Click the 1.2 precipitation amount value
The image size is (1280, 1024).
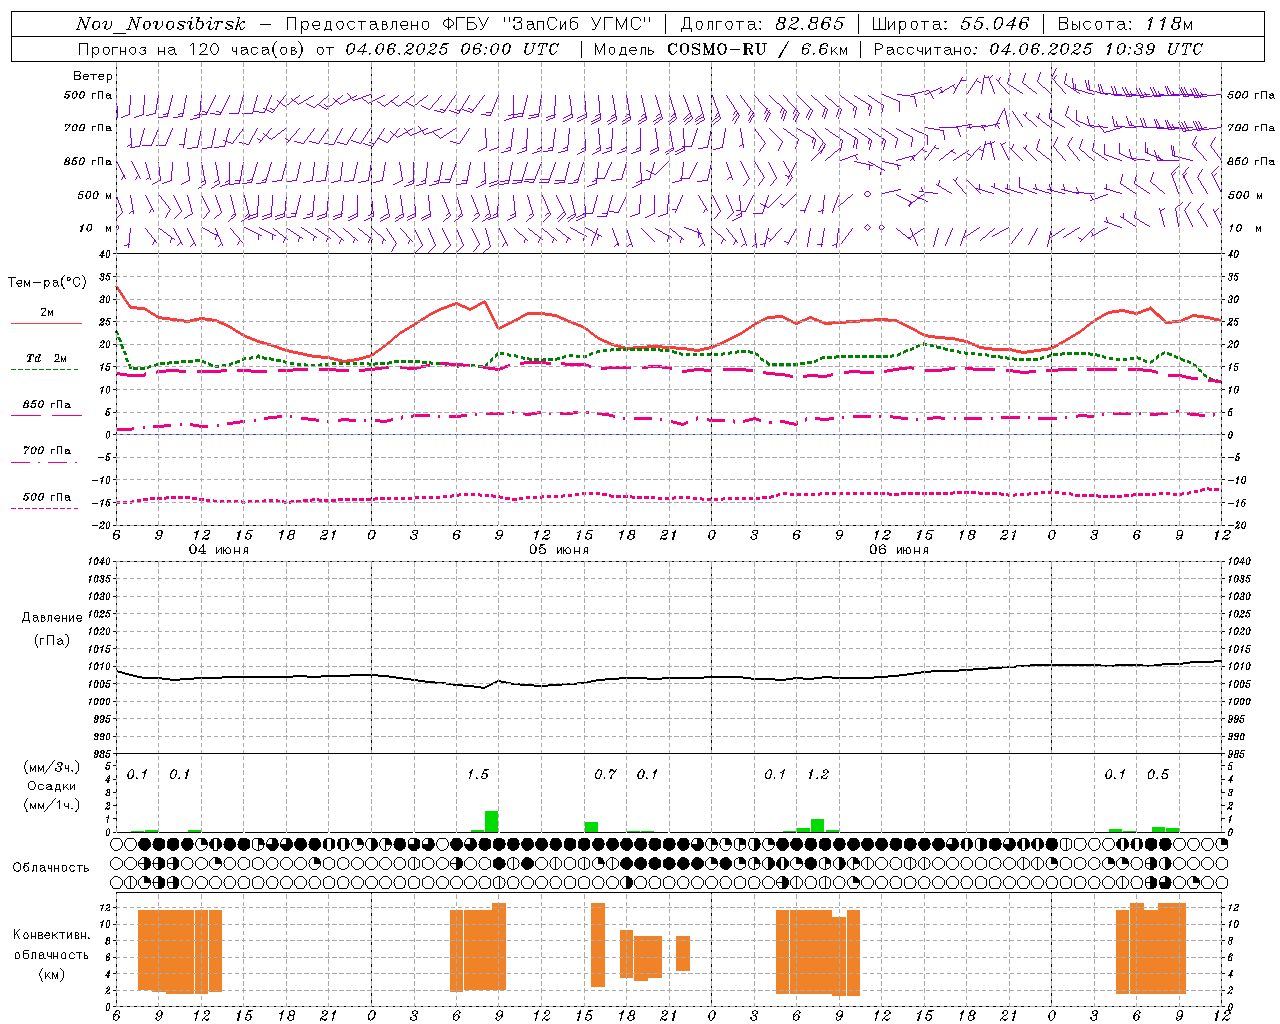[818, 775]
